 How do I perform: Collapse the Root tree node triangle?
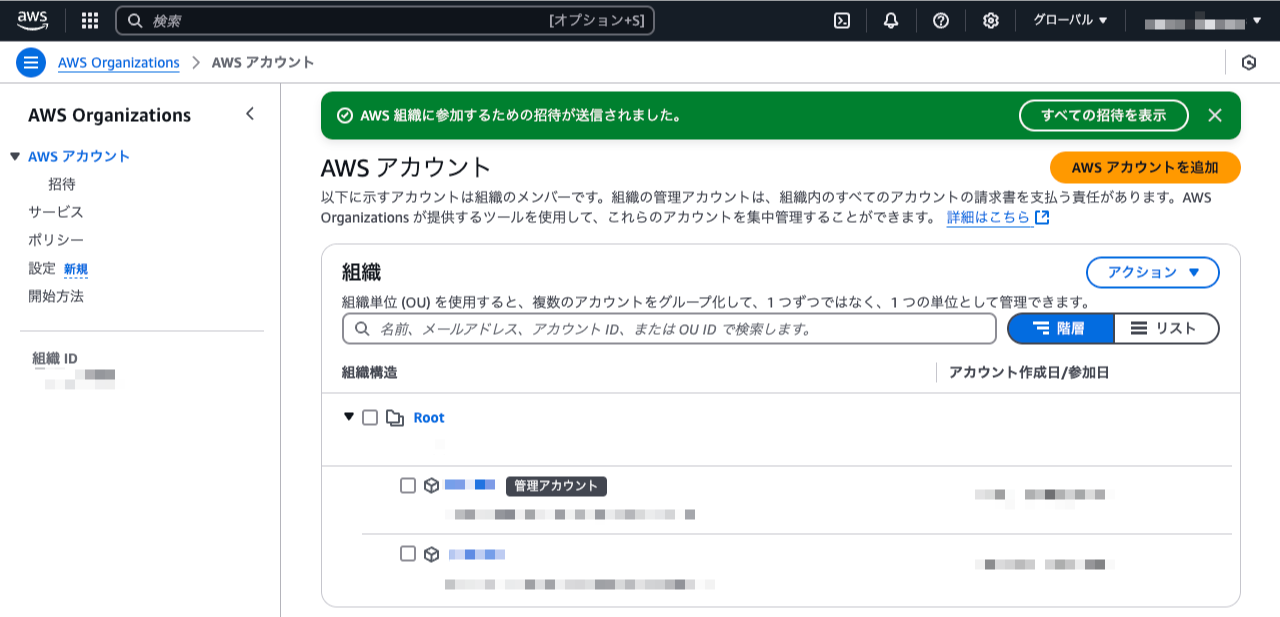click(x=349, y=417)
